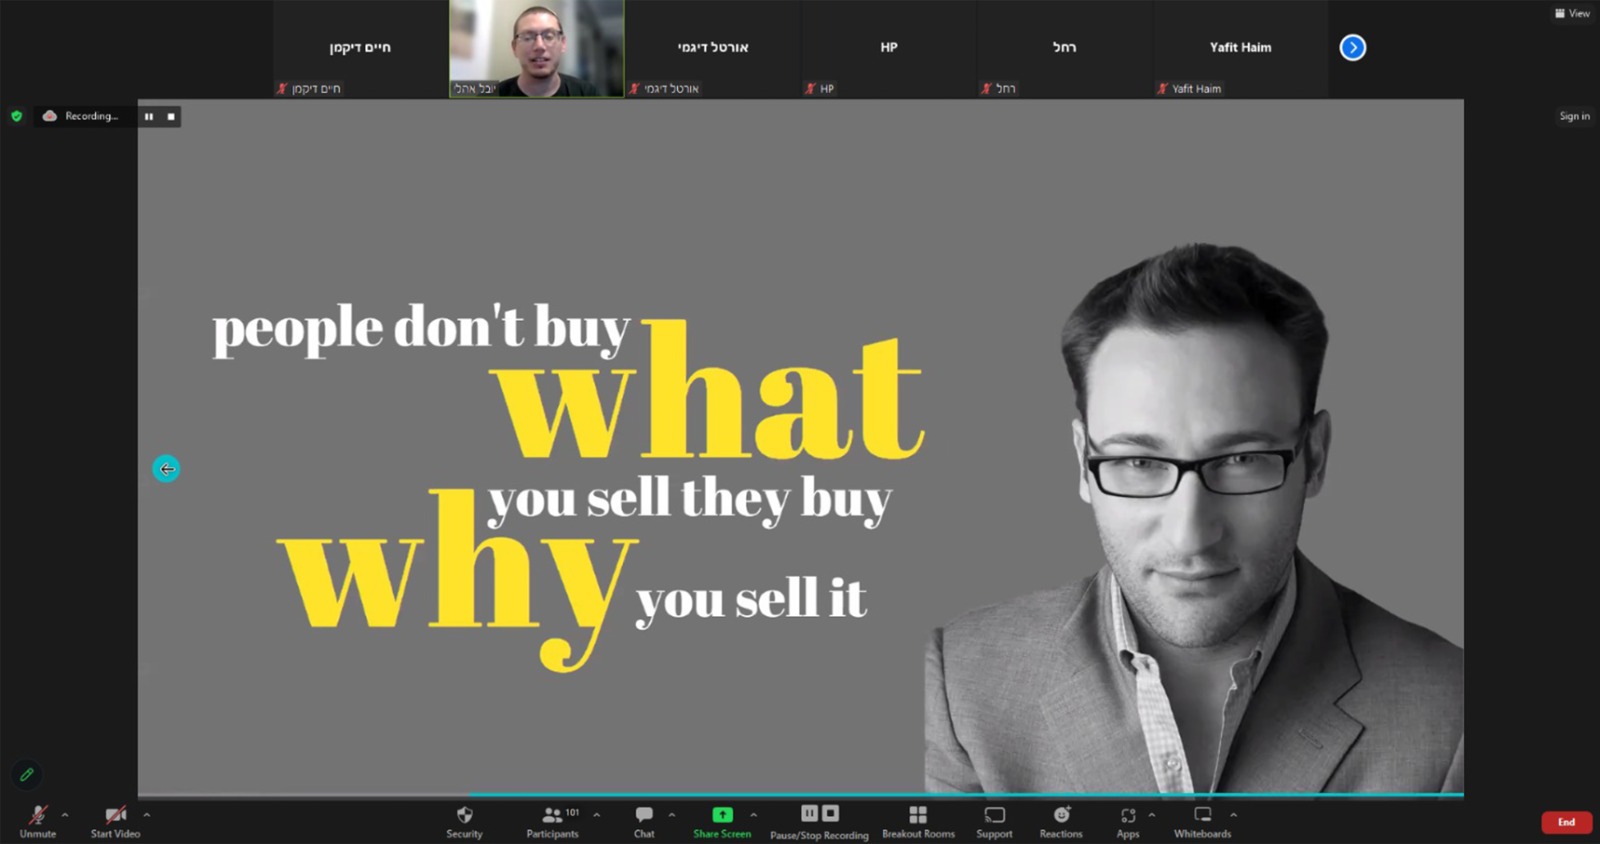
Task: Open Zoom Apps
Action: [1128, 821]
